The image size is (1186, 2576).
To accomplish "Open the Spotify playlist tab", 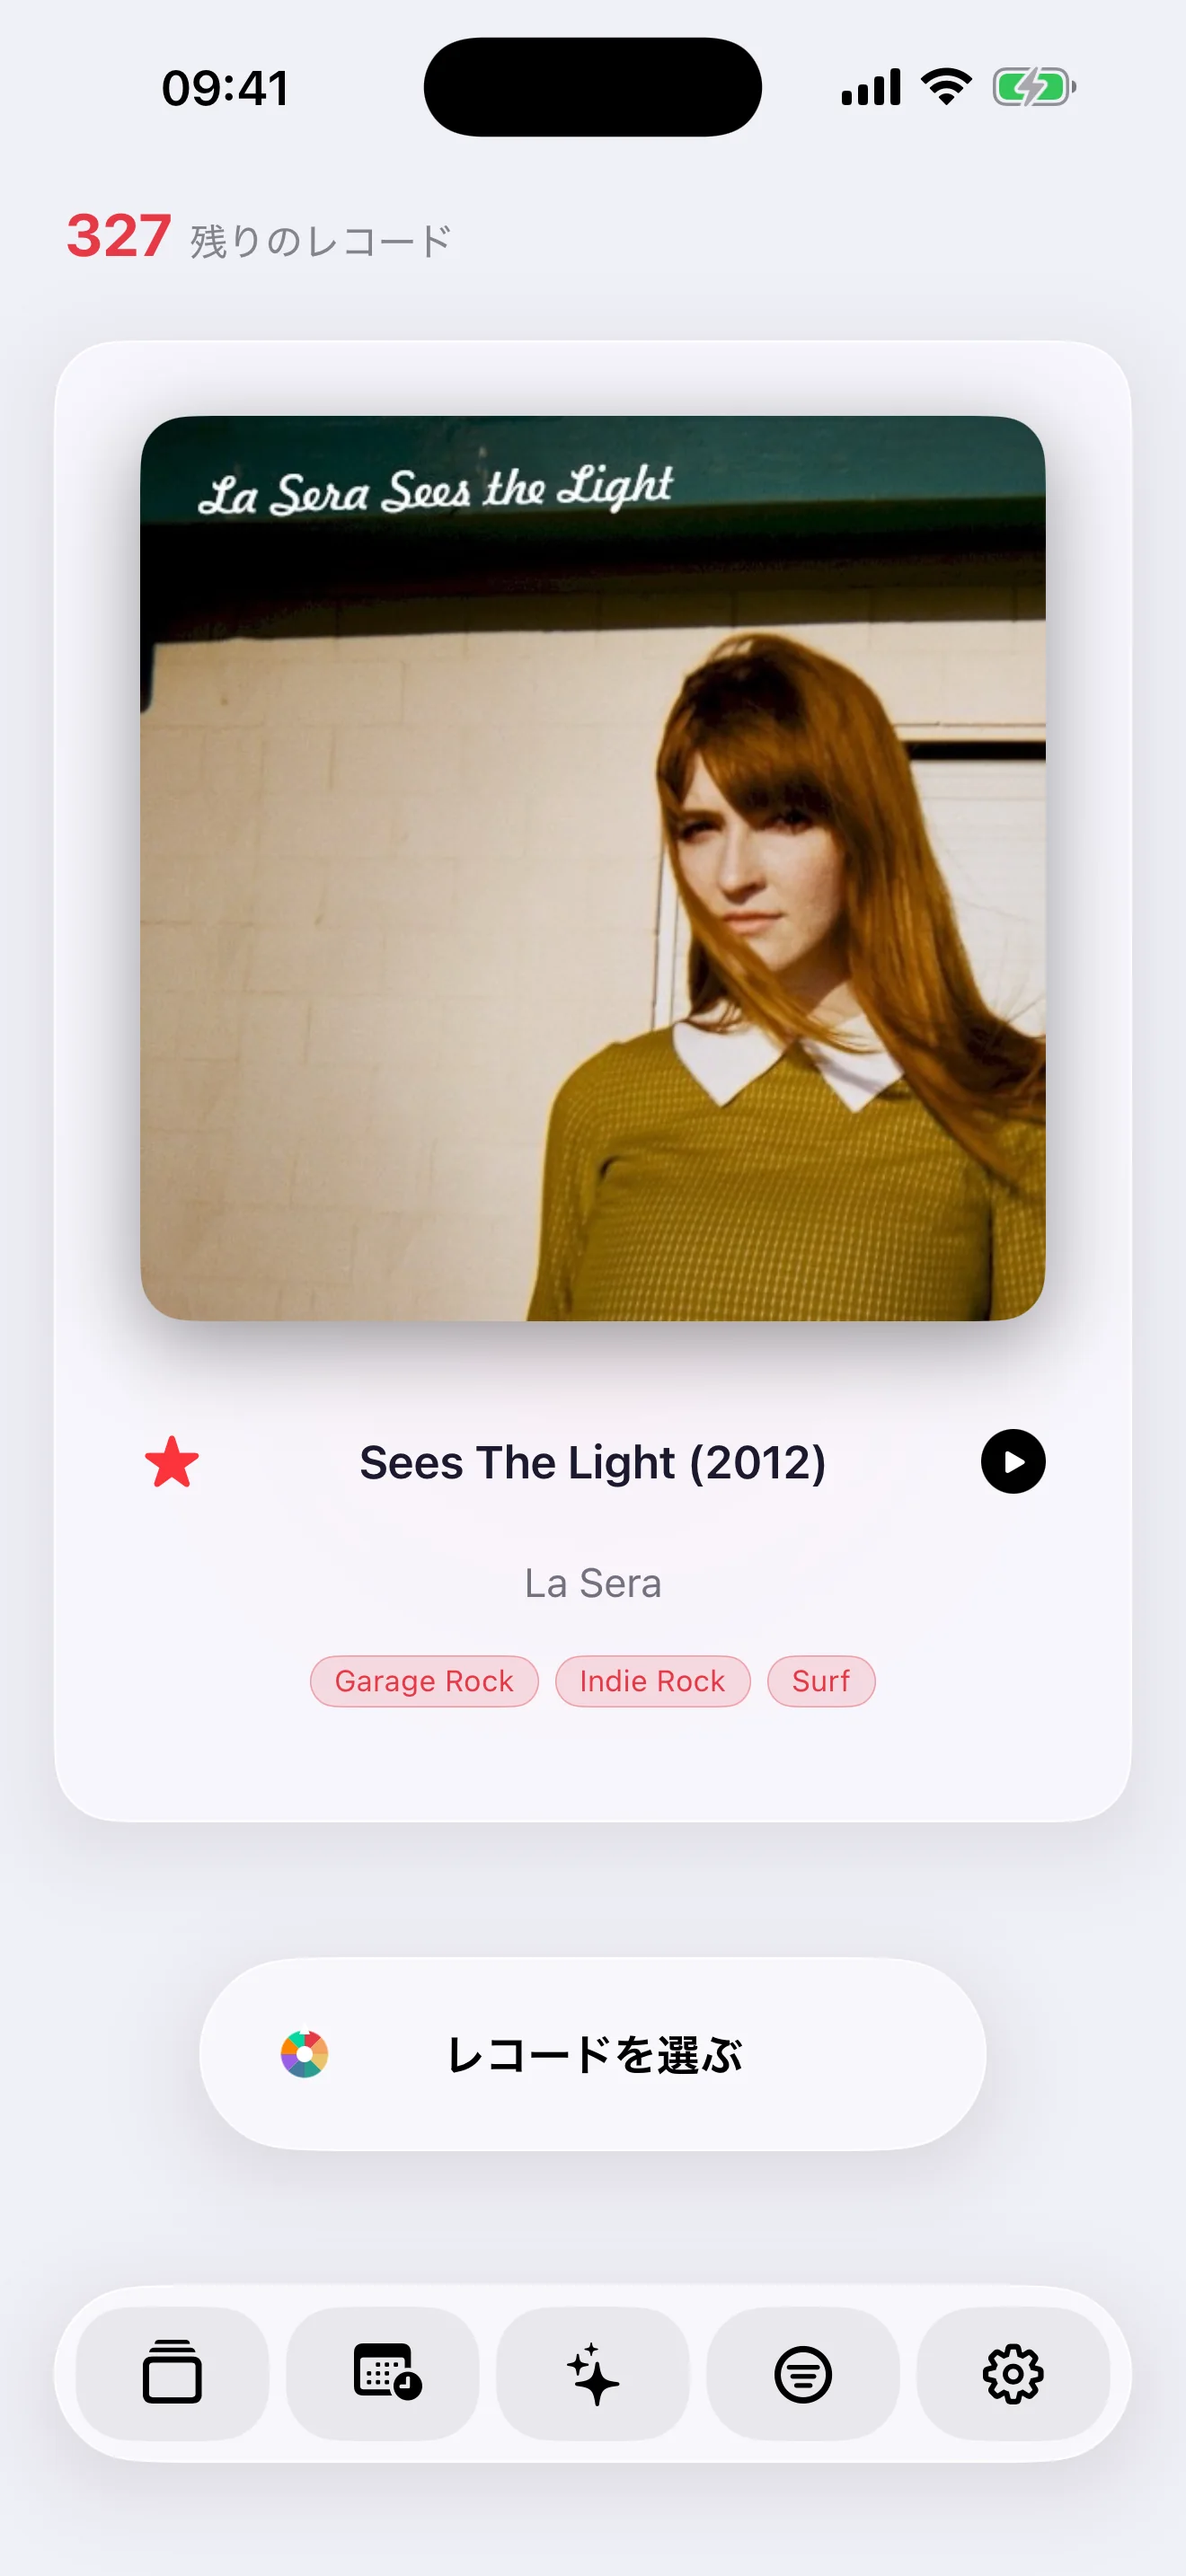I will click(x=803, y=2373).
